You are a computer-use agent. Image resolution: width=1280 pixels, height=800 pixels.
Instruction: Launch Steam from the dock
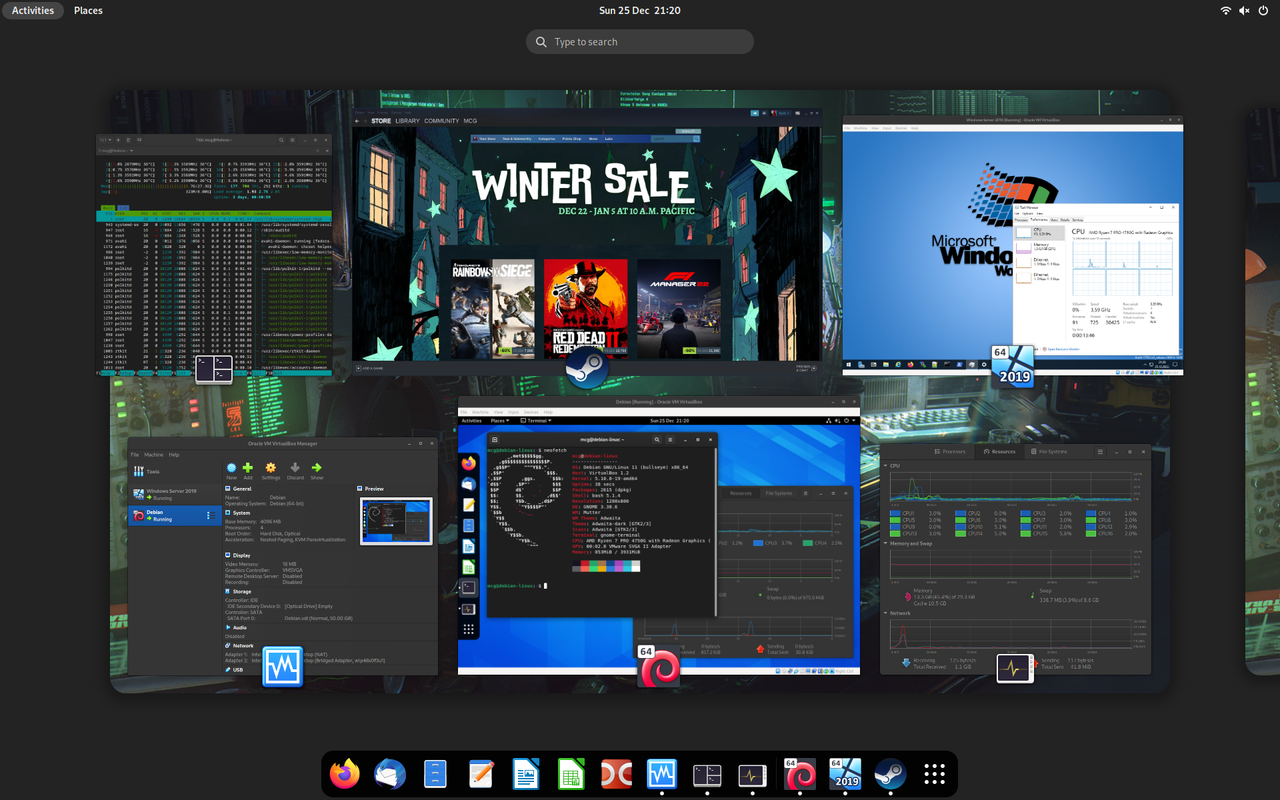click(889, 774)
